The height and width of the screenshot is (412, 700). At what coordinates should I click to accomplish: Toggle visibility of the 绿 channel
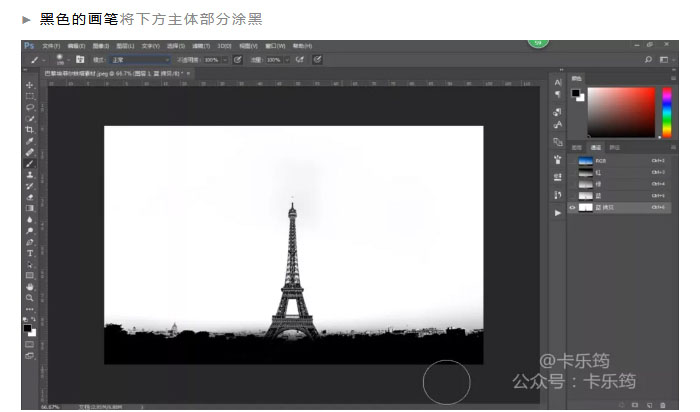pos(572,184)
